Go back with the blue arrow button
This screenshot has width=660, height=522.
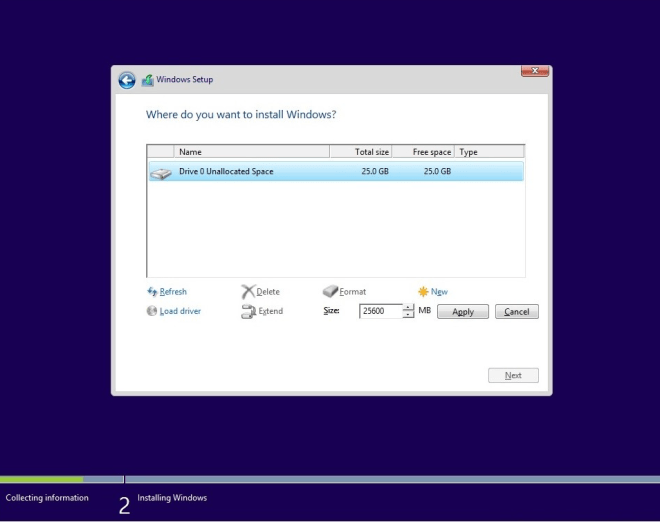coord(127,80)
